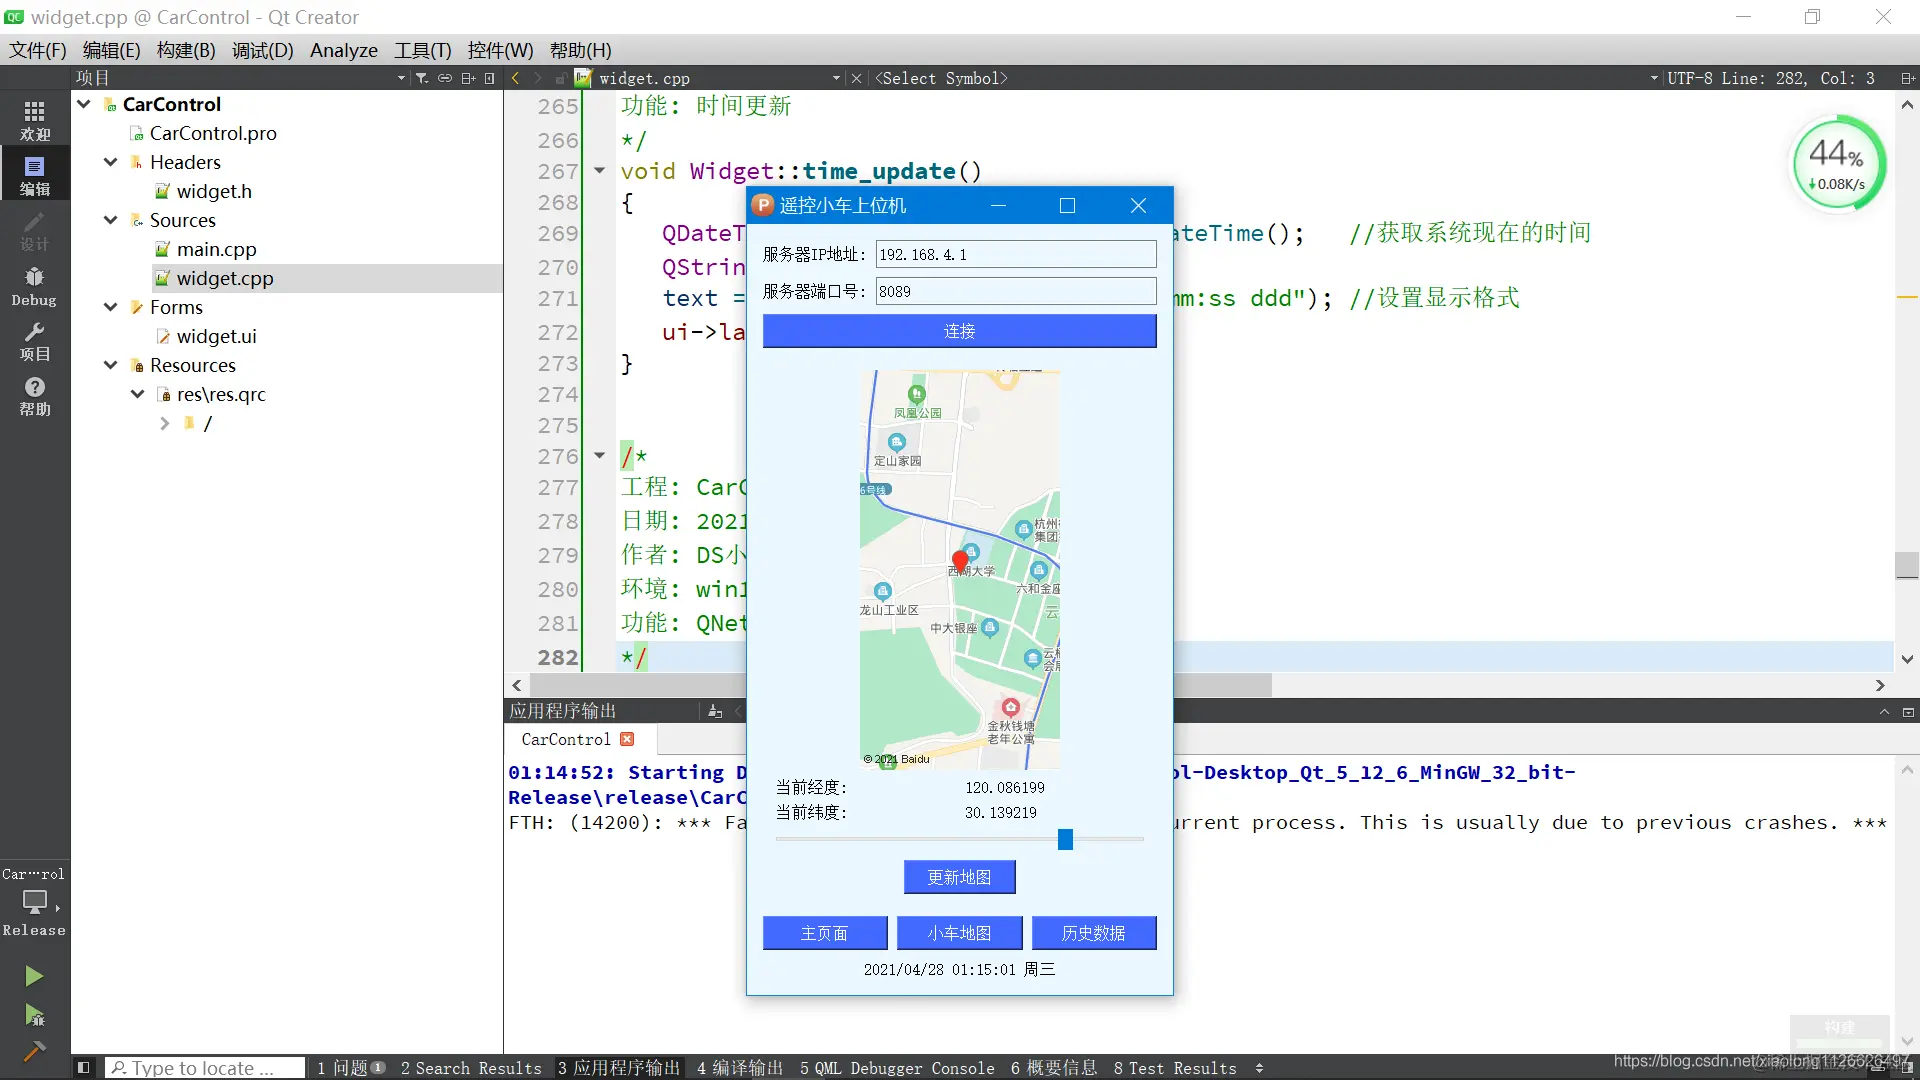Click the synchronize with editor link icon
Viewport: 1920px width, 1080px height.
point(445,78)
